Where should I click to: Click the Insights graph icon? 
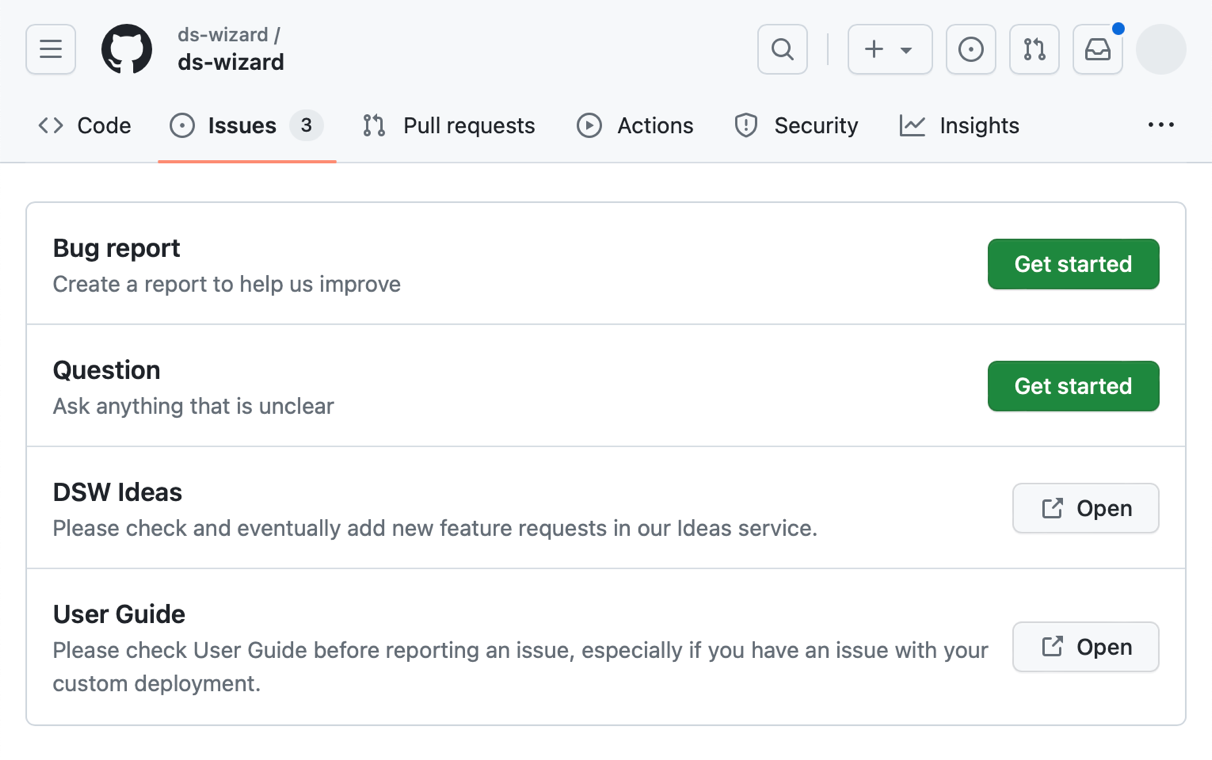[x=912, y=125]
